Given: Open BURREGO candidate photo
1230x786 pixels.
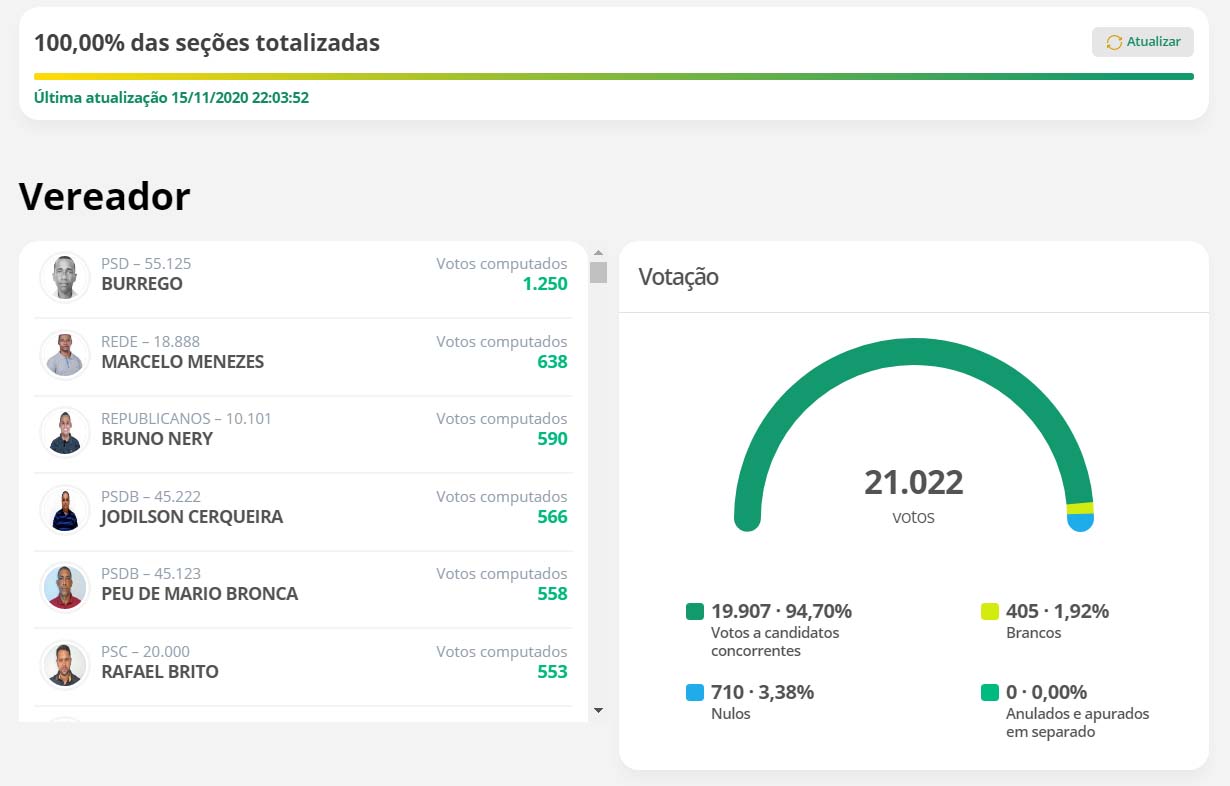Looking at the screenshot, I should [65, 277].
